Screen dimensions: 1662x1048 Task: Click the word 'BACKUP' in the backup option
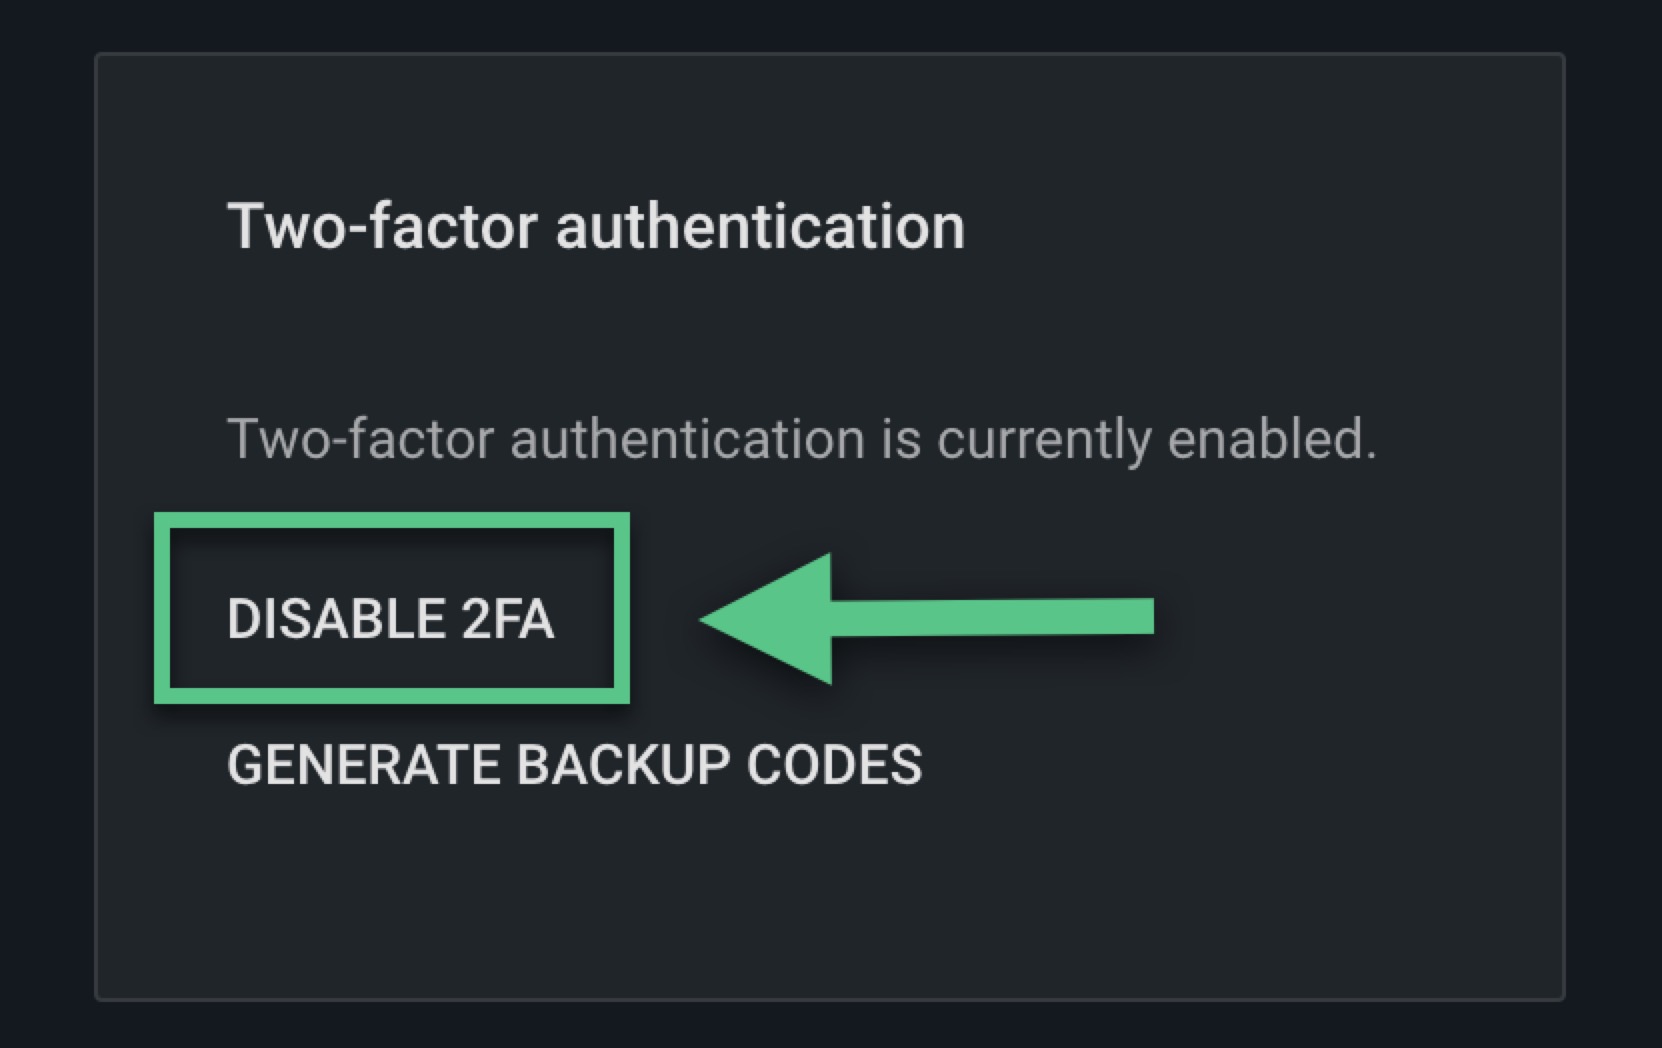coord(623,765)
